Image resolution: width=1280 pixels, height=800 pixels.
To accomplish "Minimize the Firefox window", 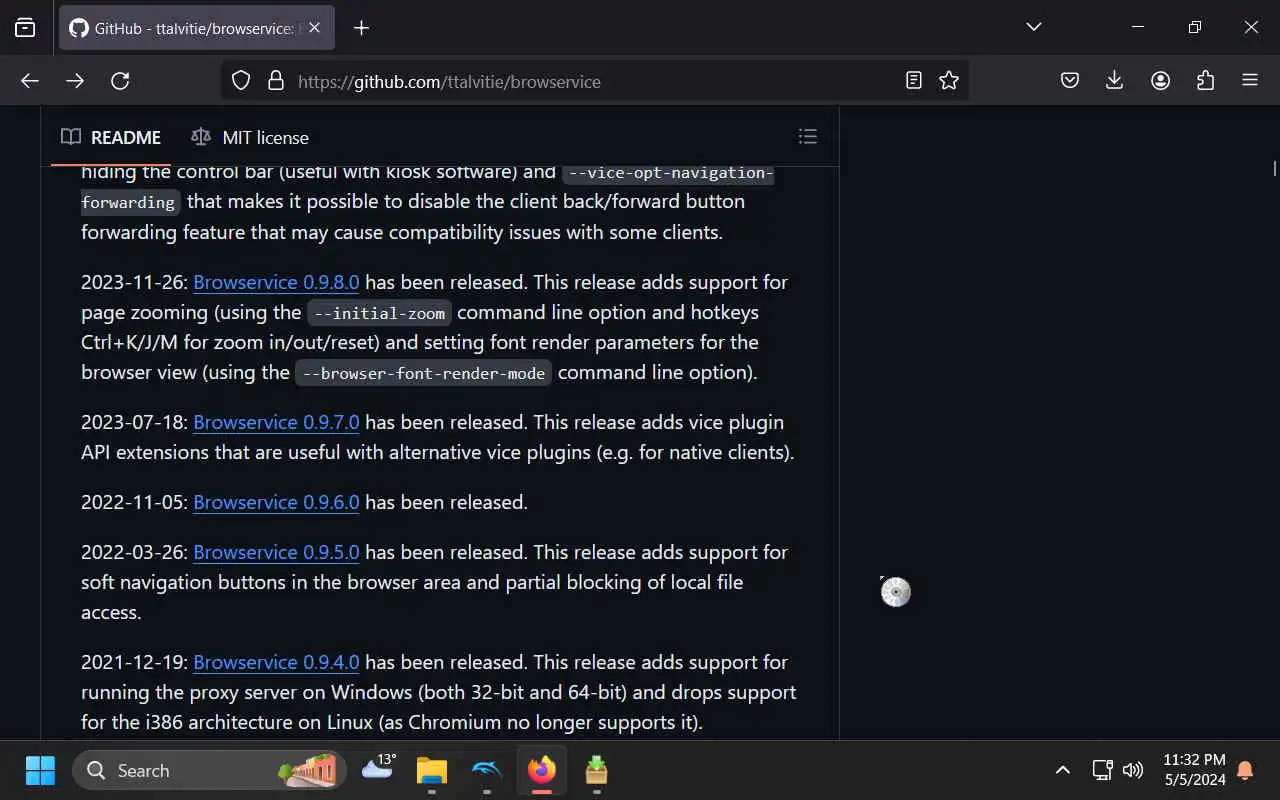I will pos(1138,27).
